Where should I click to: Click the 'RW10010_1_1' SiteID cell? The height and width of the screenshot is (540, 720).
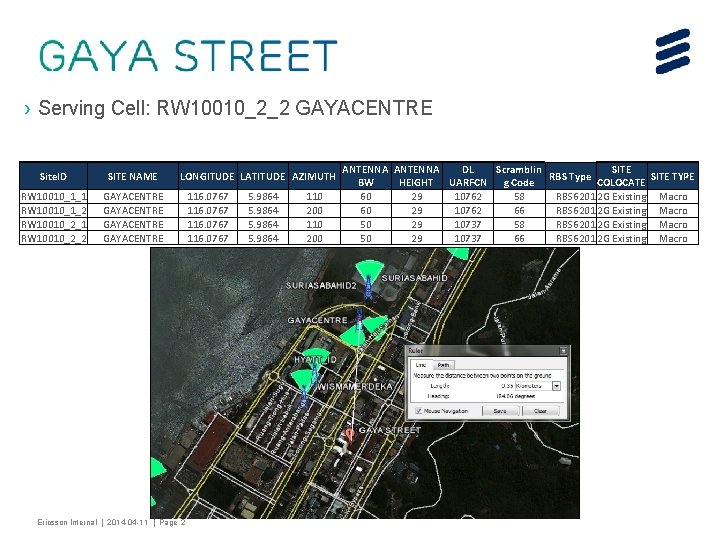click(53, 197)
